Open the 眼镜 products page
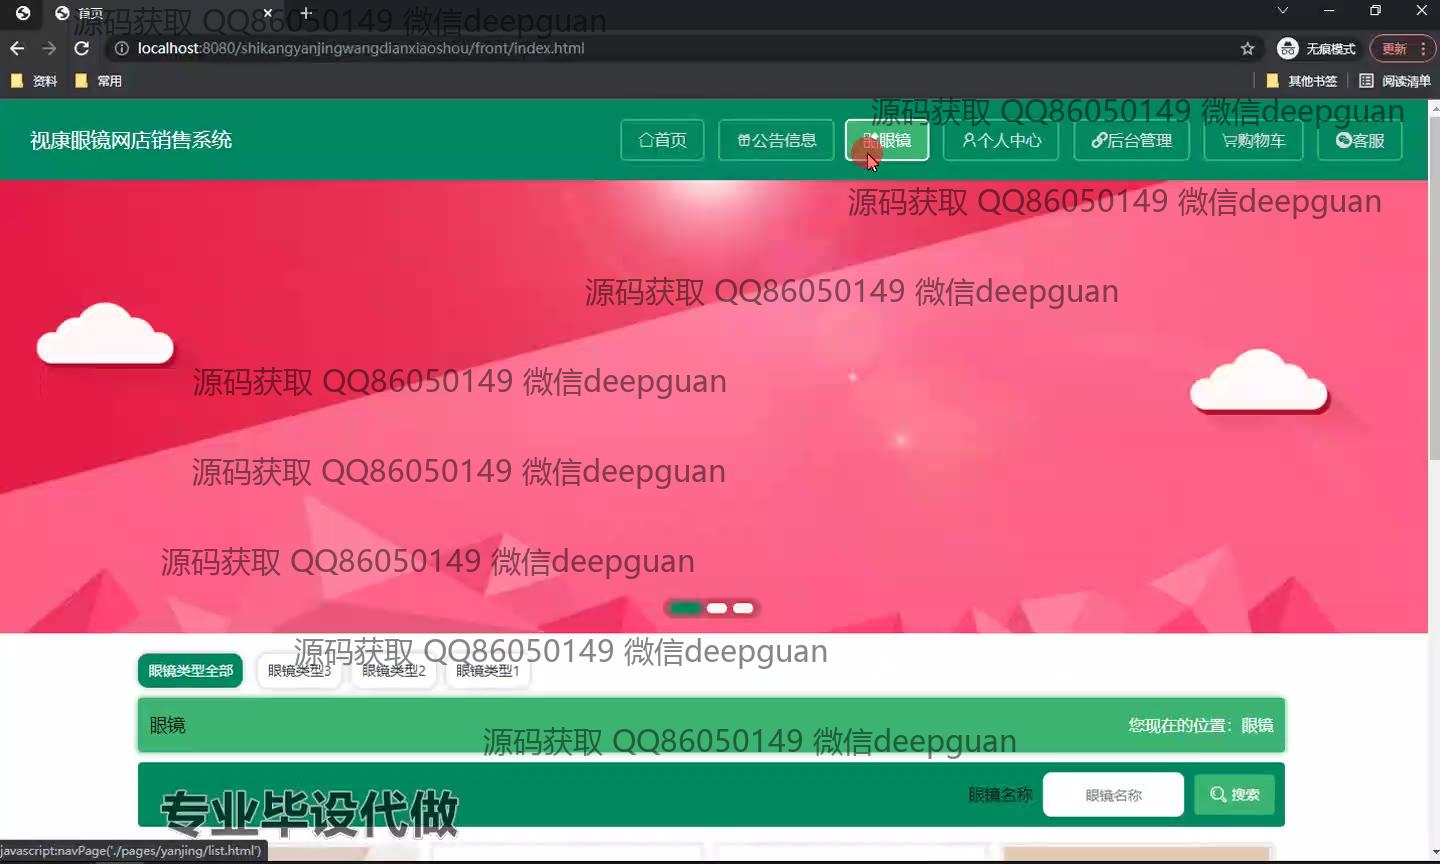 [x=887, y=140]
